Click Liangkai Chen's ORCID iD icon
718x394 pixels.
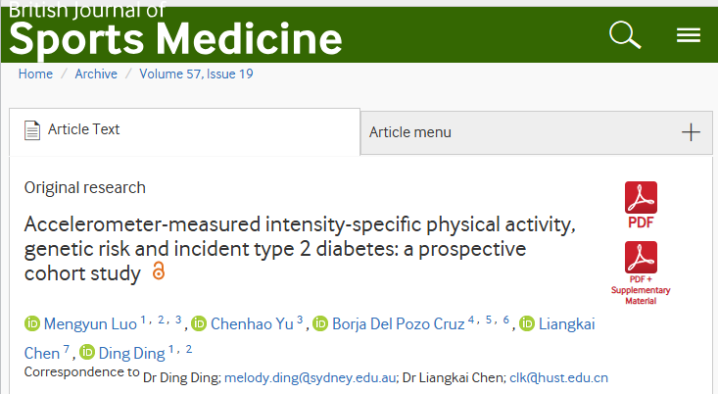click(527, 323)
